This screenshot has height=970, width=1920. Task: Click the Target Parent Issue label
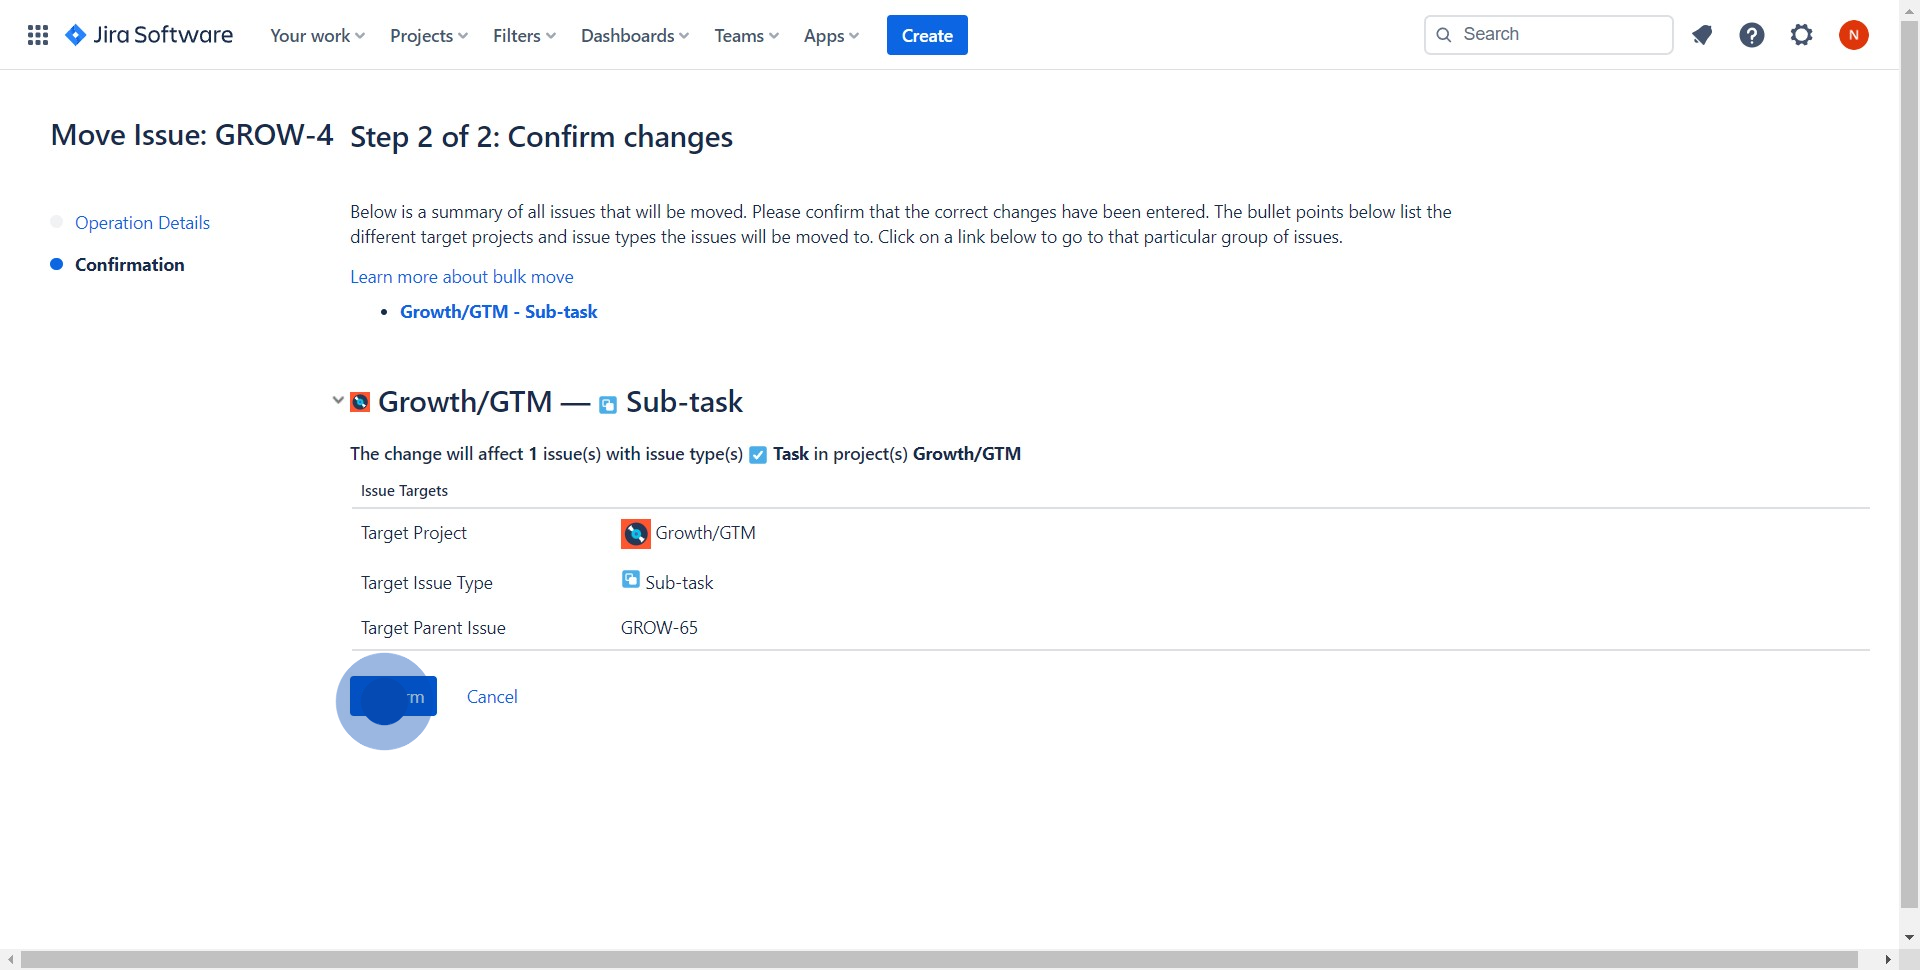click(433, 628)
